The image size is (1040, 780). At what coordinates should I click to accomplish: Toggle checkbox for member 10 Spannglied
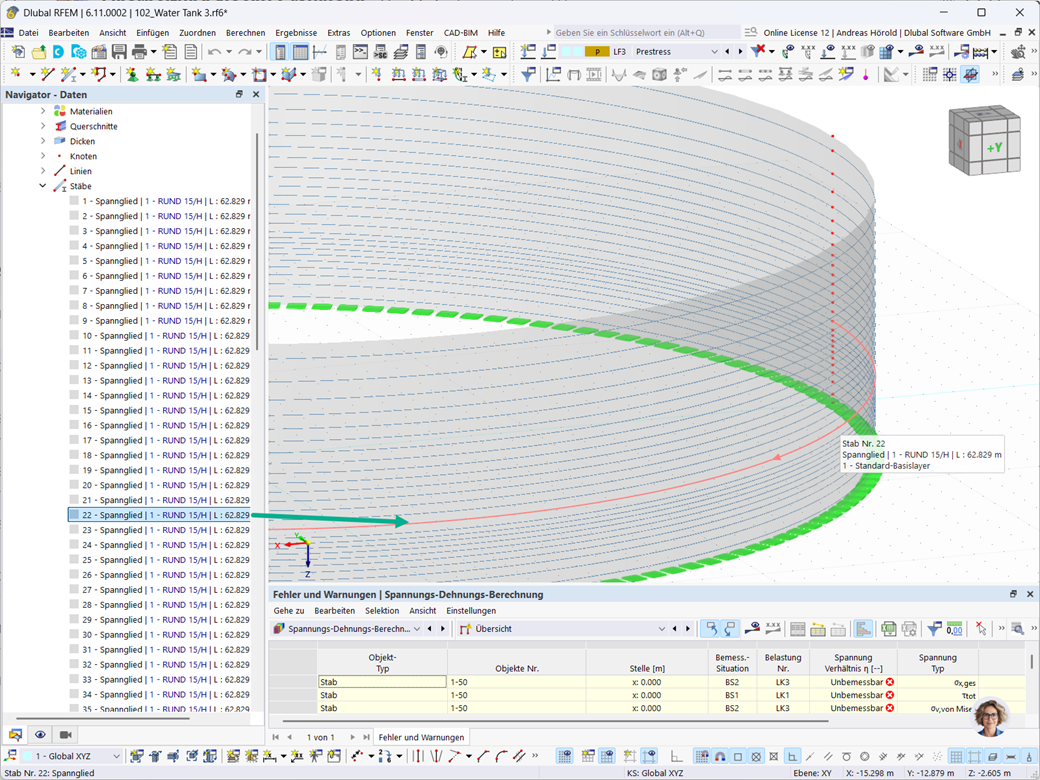(x=74, y=336)
